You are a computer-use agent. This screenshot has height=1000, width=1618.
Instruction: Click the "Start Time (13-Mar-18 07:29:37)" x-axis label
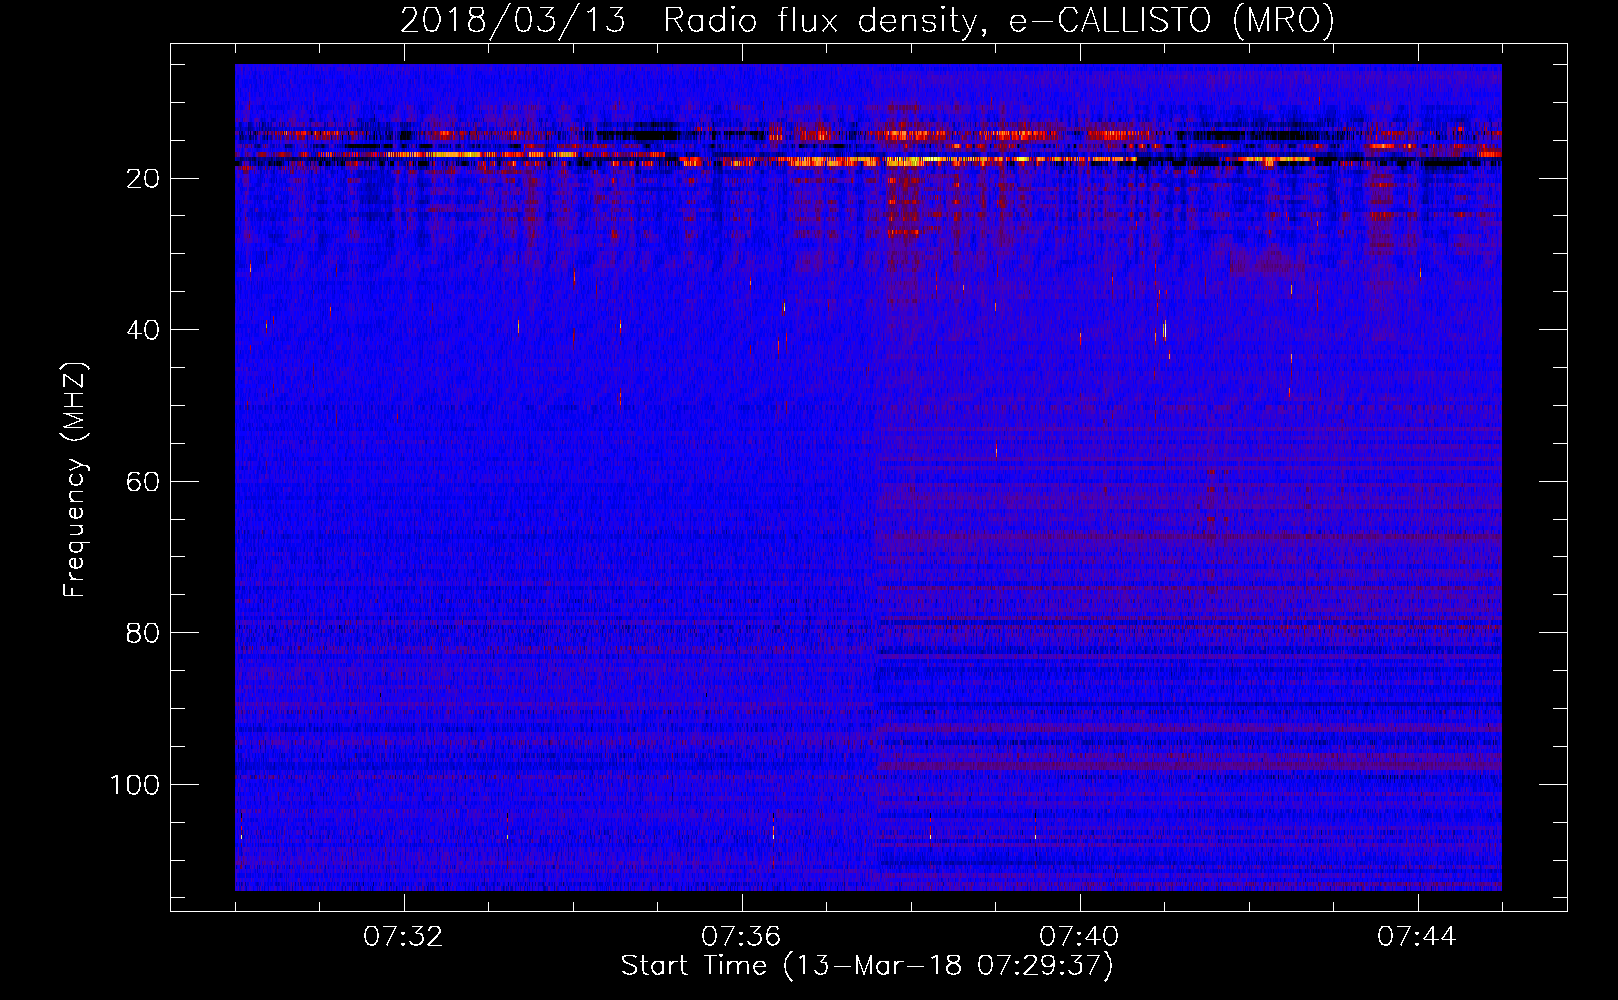867,966
